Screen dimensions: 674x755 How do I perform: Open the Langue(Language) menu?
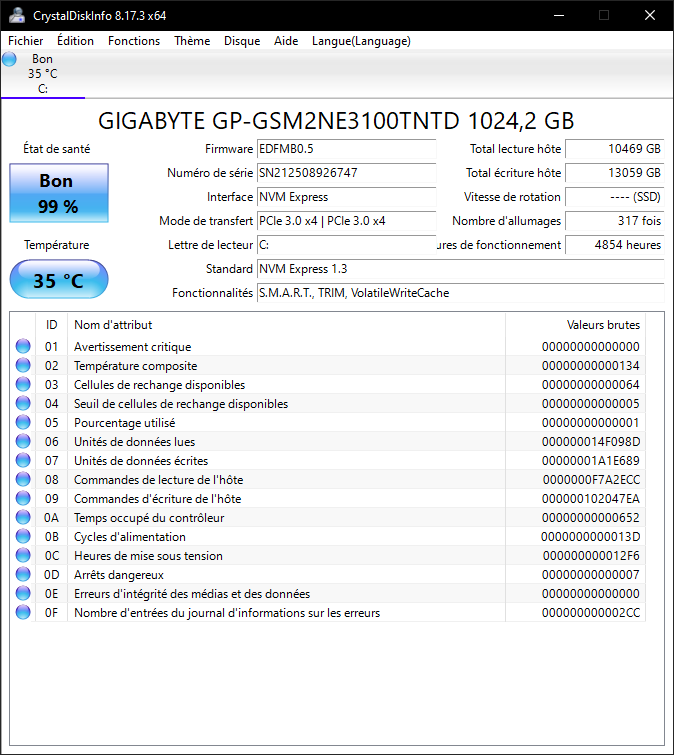361,41
